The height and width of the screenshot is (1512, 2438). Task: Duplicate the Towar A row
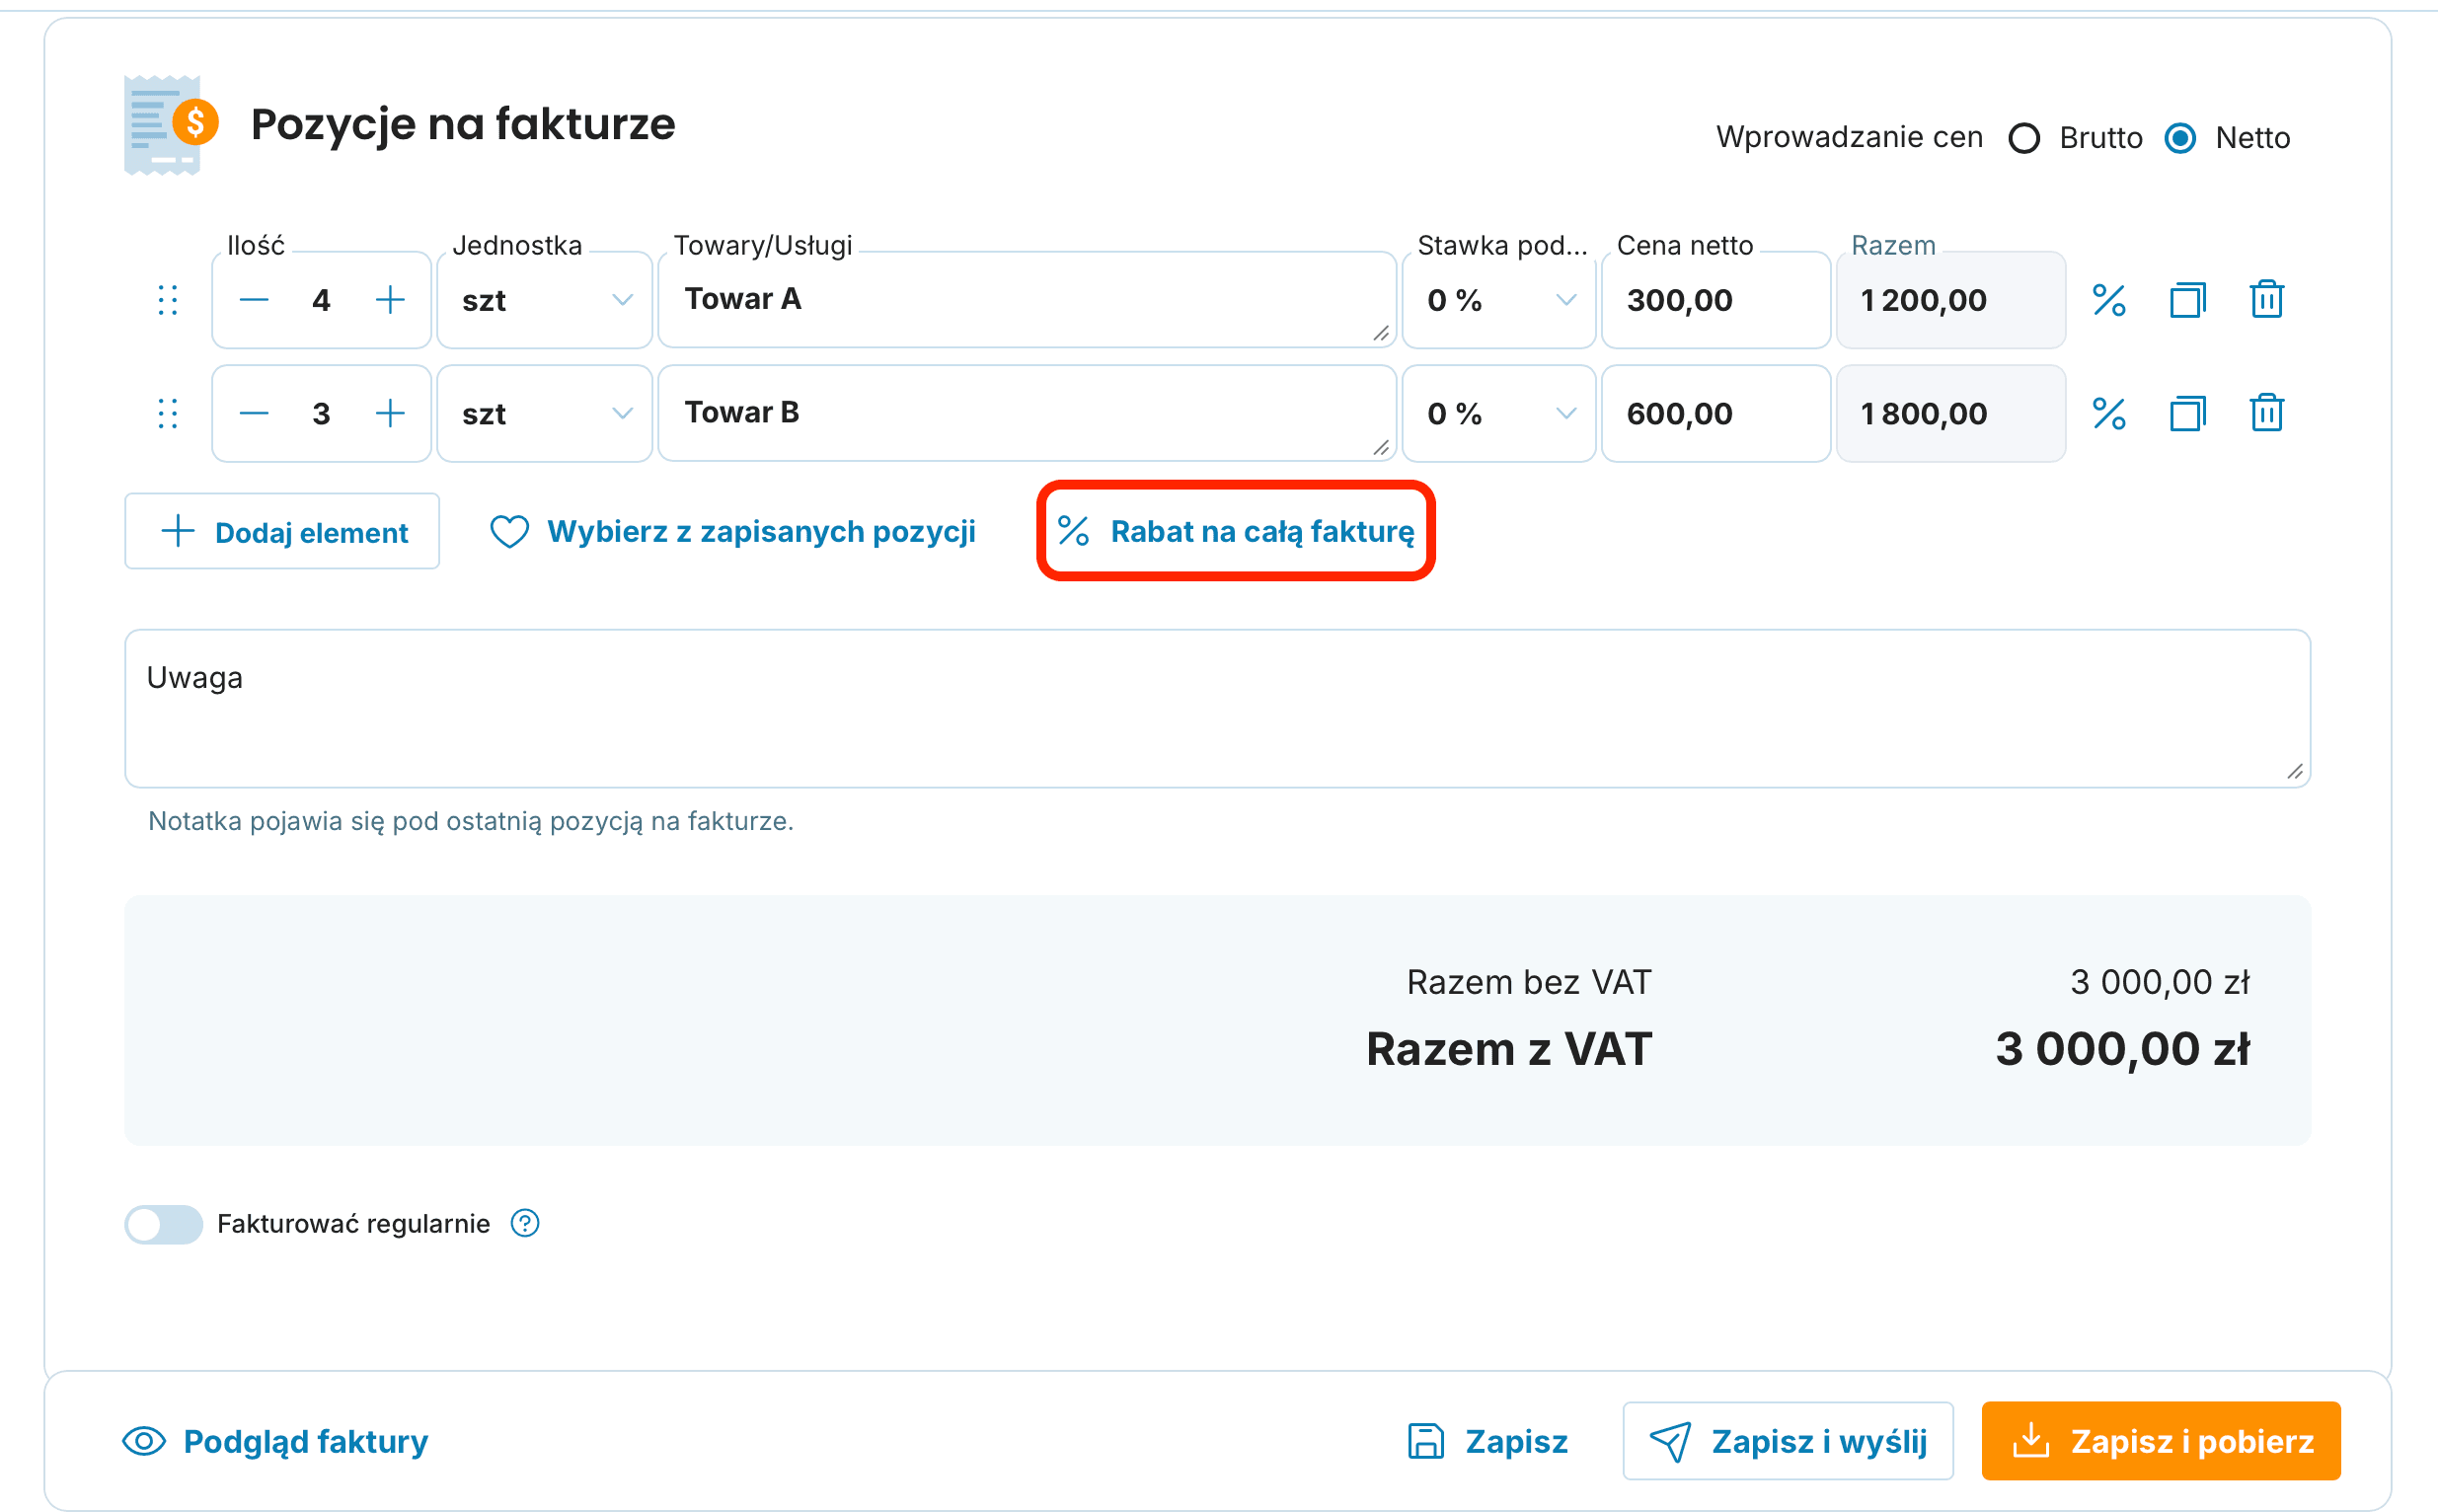pyautogui.click(x=2187, y=300)
